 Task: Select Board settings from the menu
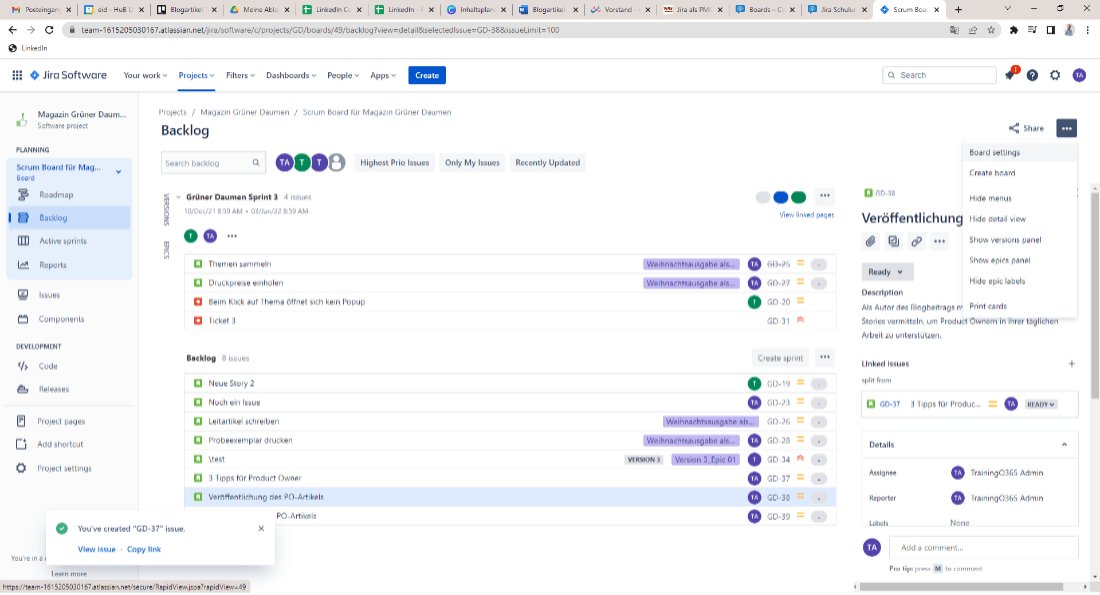click(x=994, y=153)
